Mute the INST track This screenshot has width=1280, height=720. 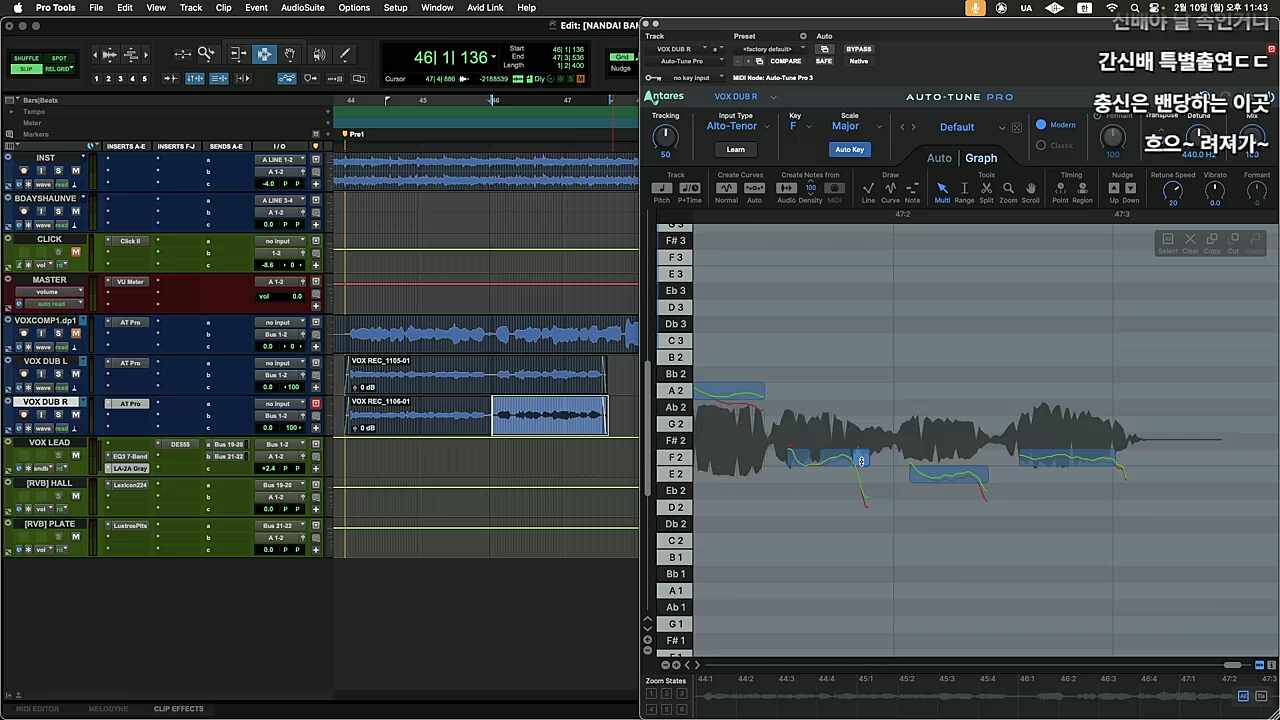click(75, 171)
